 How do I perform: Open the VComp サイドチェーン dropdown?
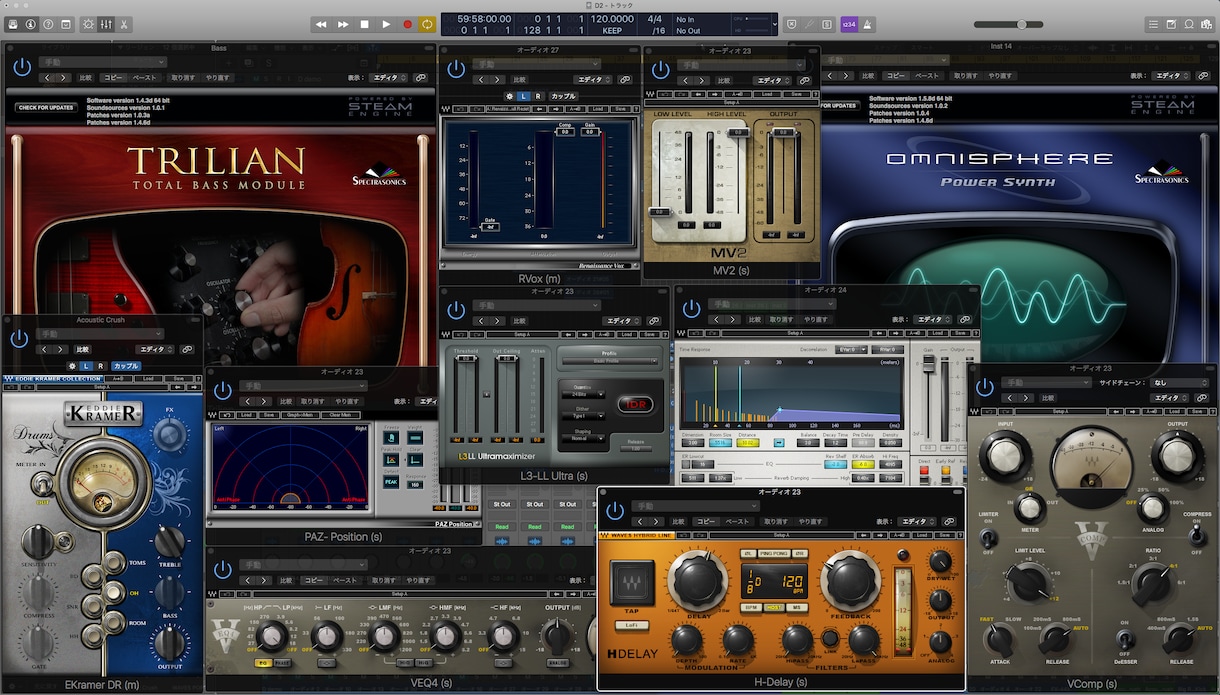coord(1180,382)
